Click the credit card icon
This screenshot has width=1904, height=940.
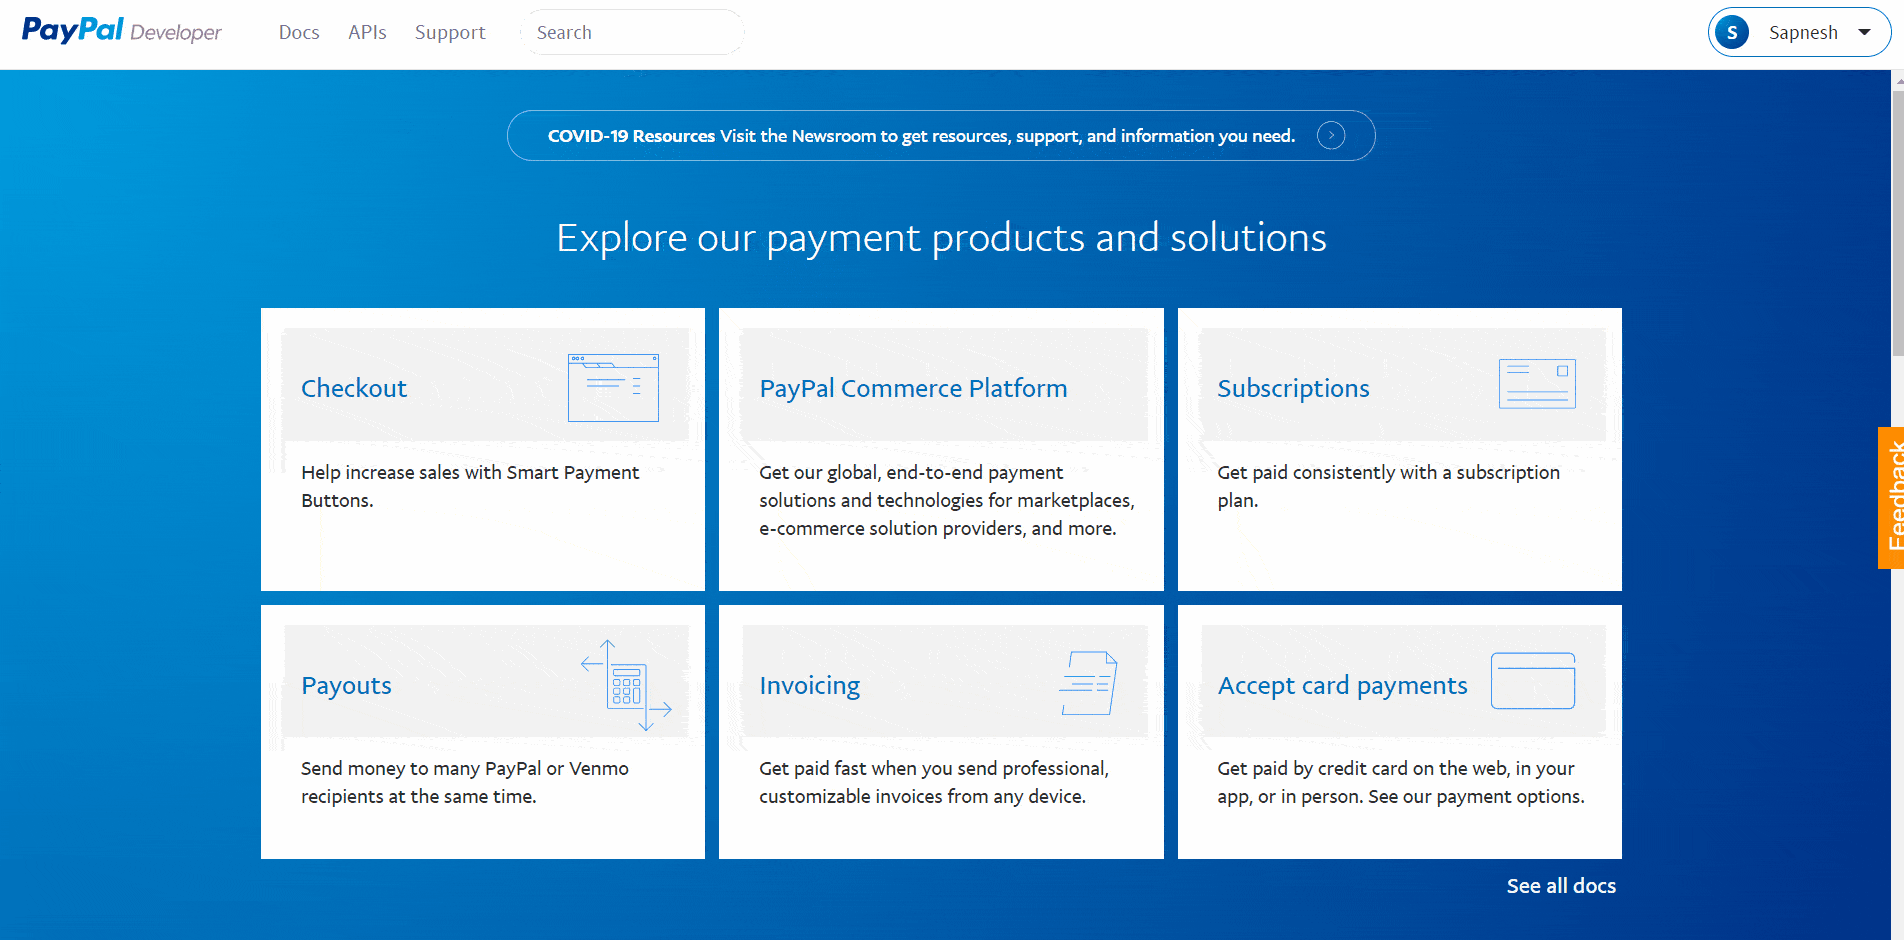click(1533, 681)
